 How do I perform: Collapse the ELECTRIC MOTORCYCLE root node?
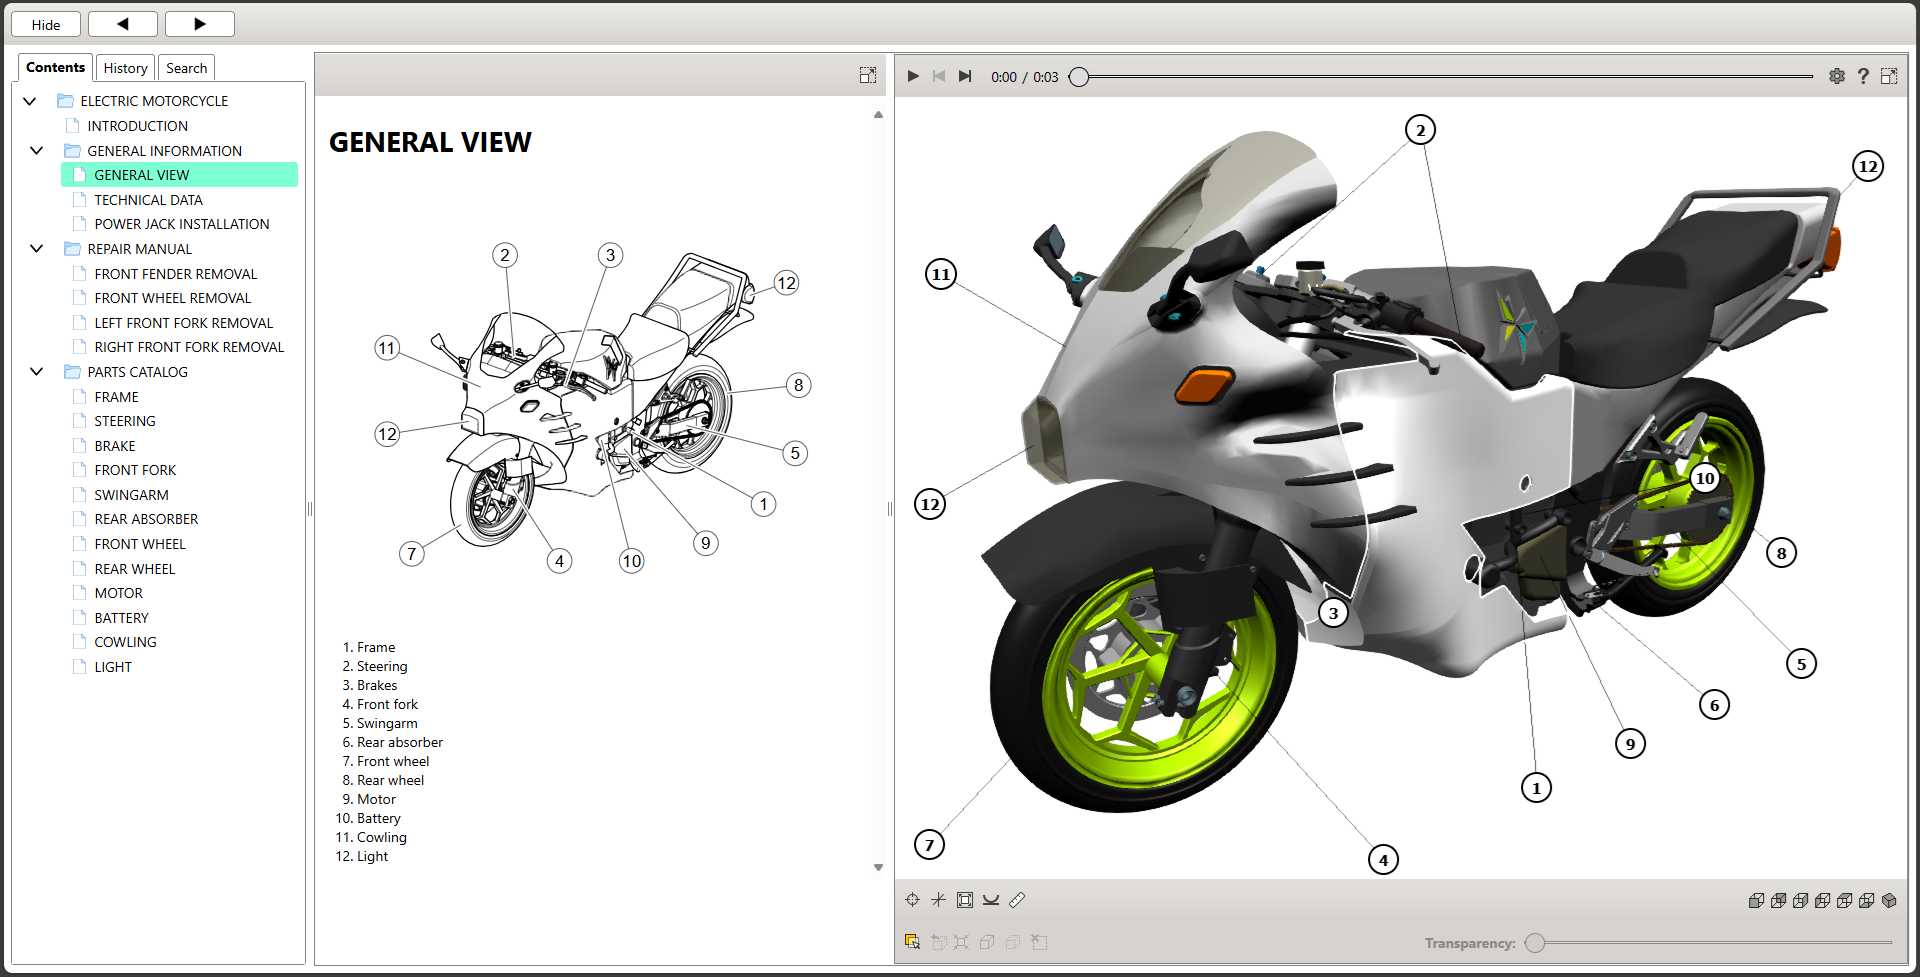click(30, 101)
